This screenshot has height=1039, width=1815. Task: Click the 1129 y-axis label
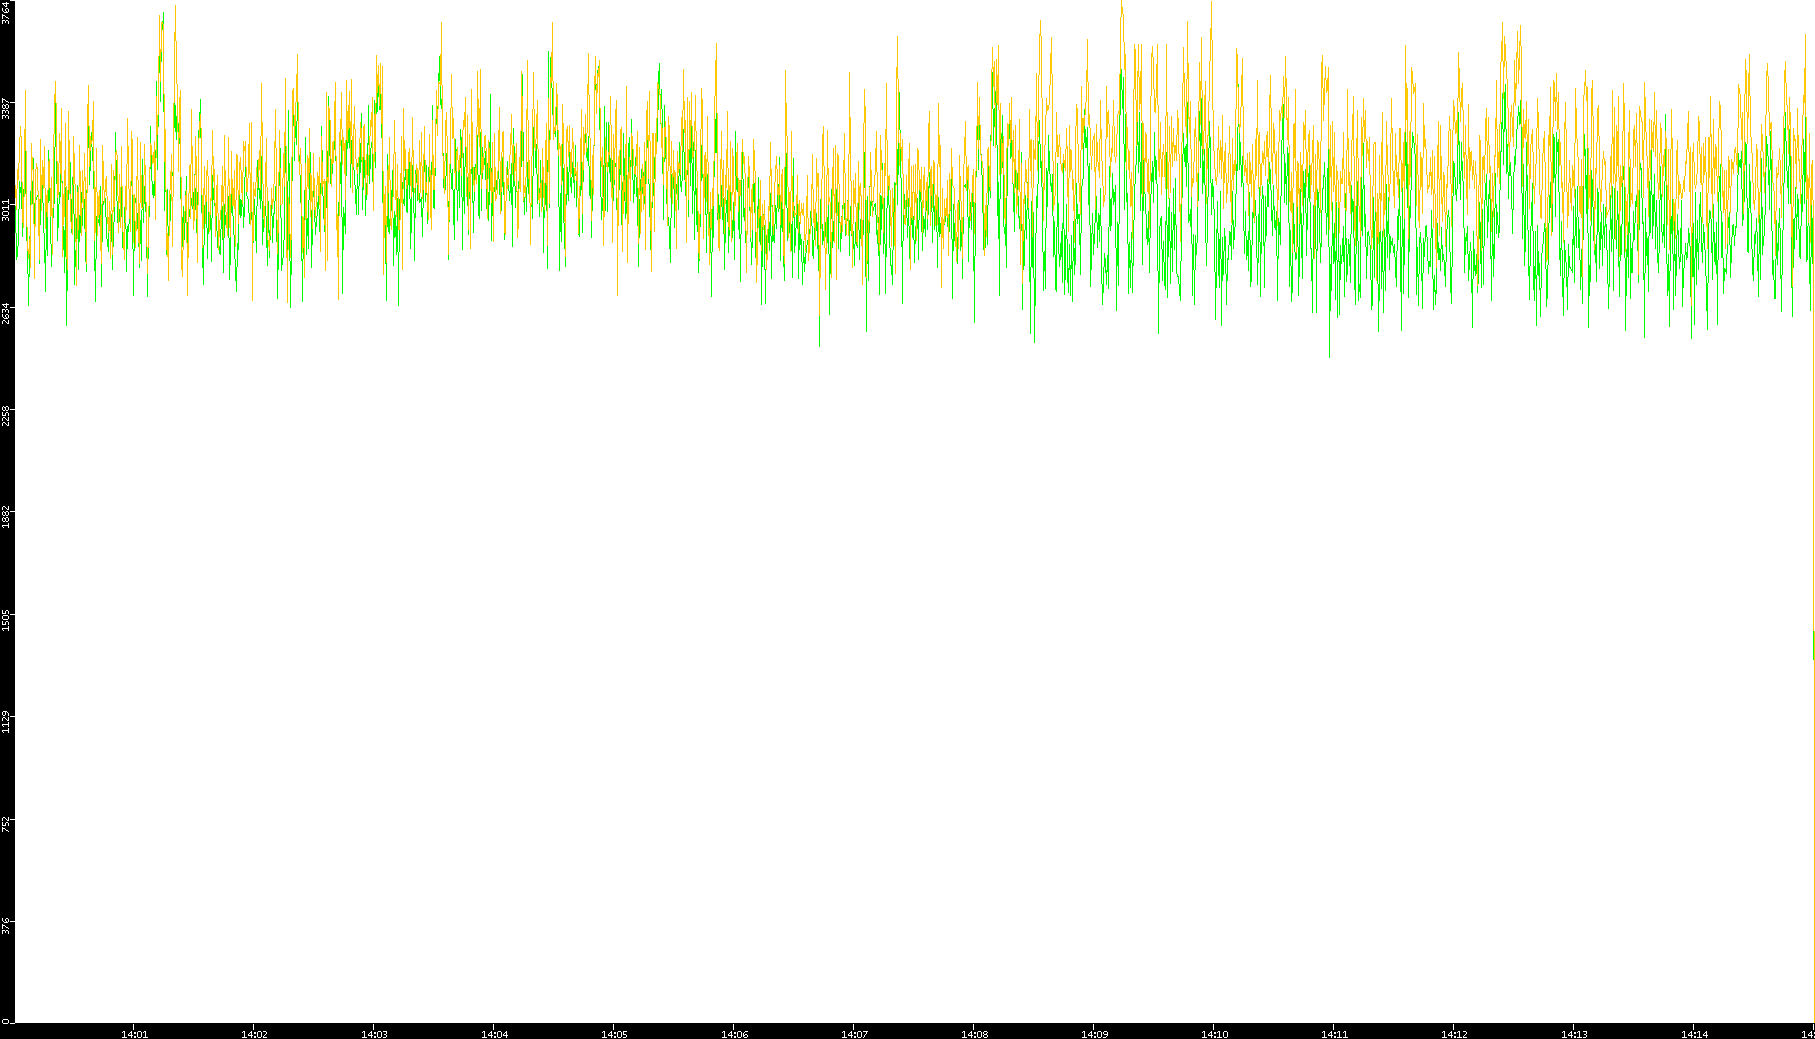[6, 721]
